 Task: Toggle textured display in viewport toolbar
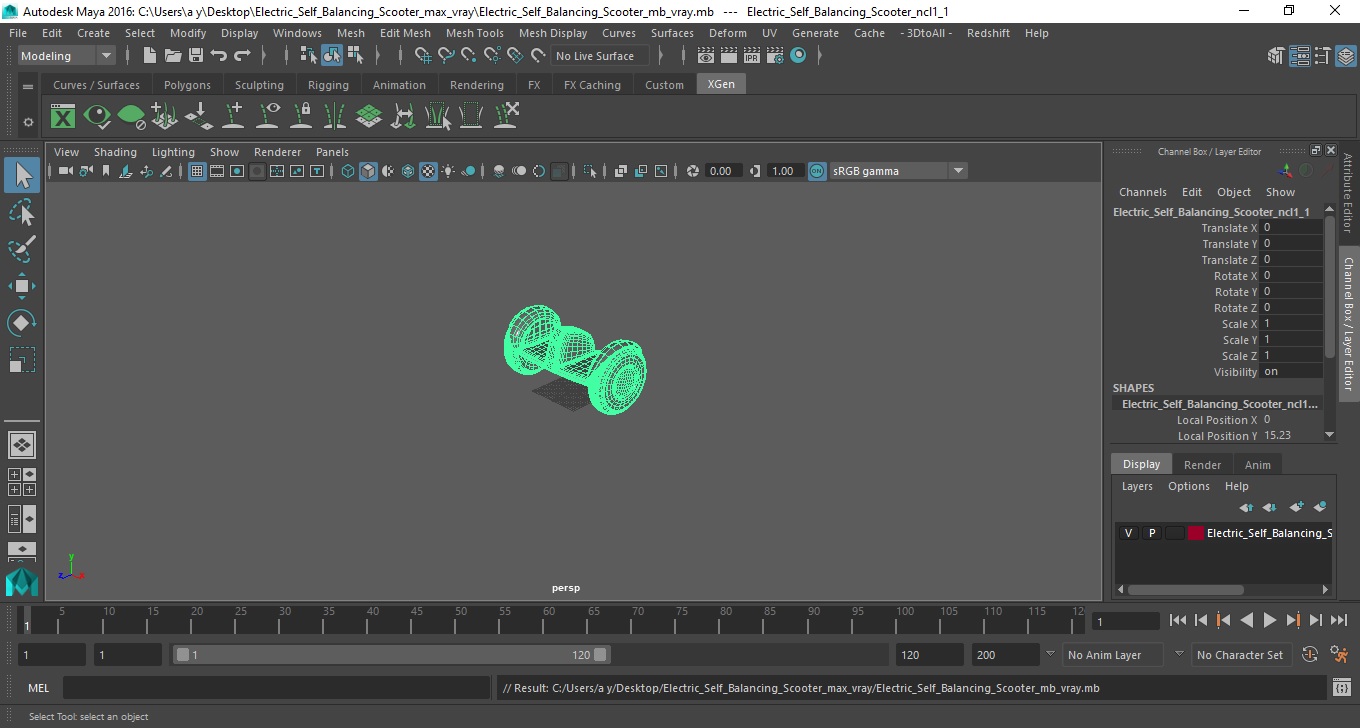point(428,171)
